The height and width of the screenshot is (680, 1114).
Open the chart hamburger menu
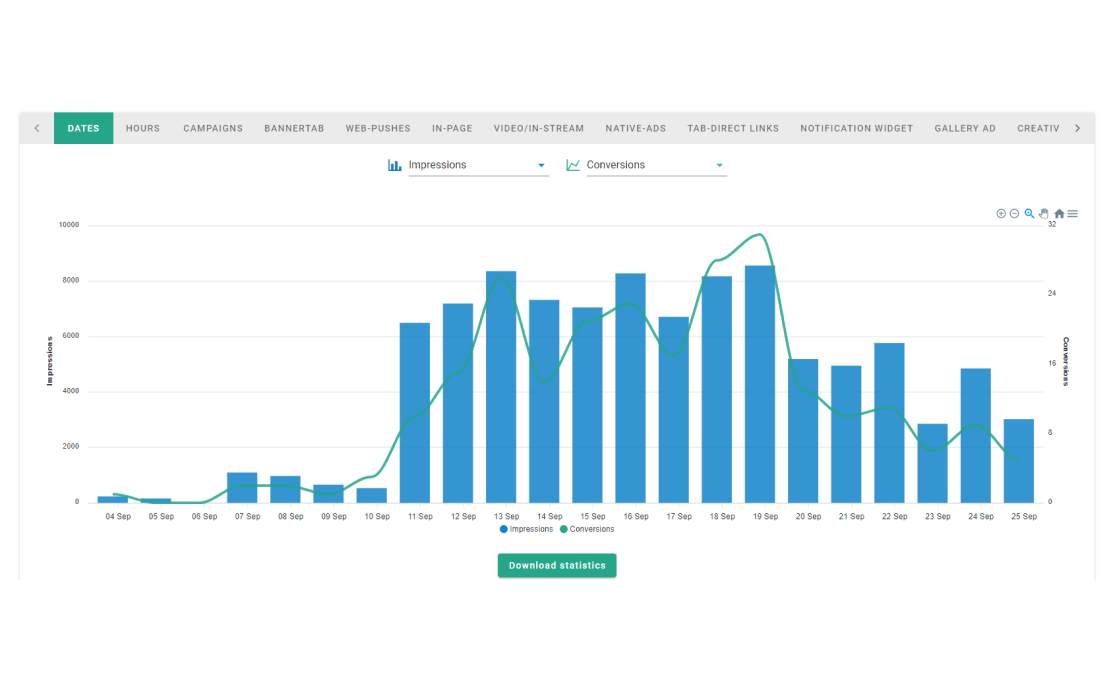coord(1073,214)
